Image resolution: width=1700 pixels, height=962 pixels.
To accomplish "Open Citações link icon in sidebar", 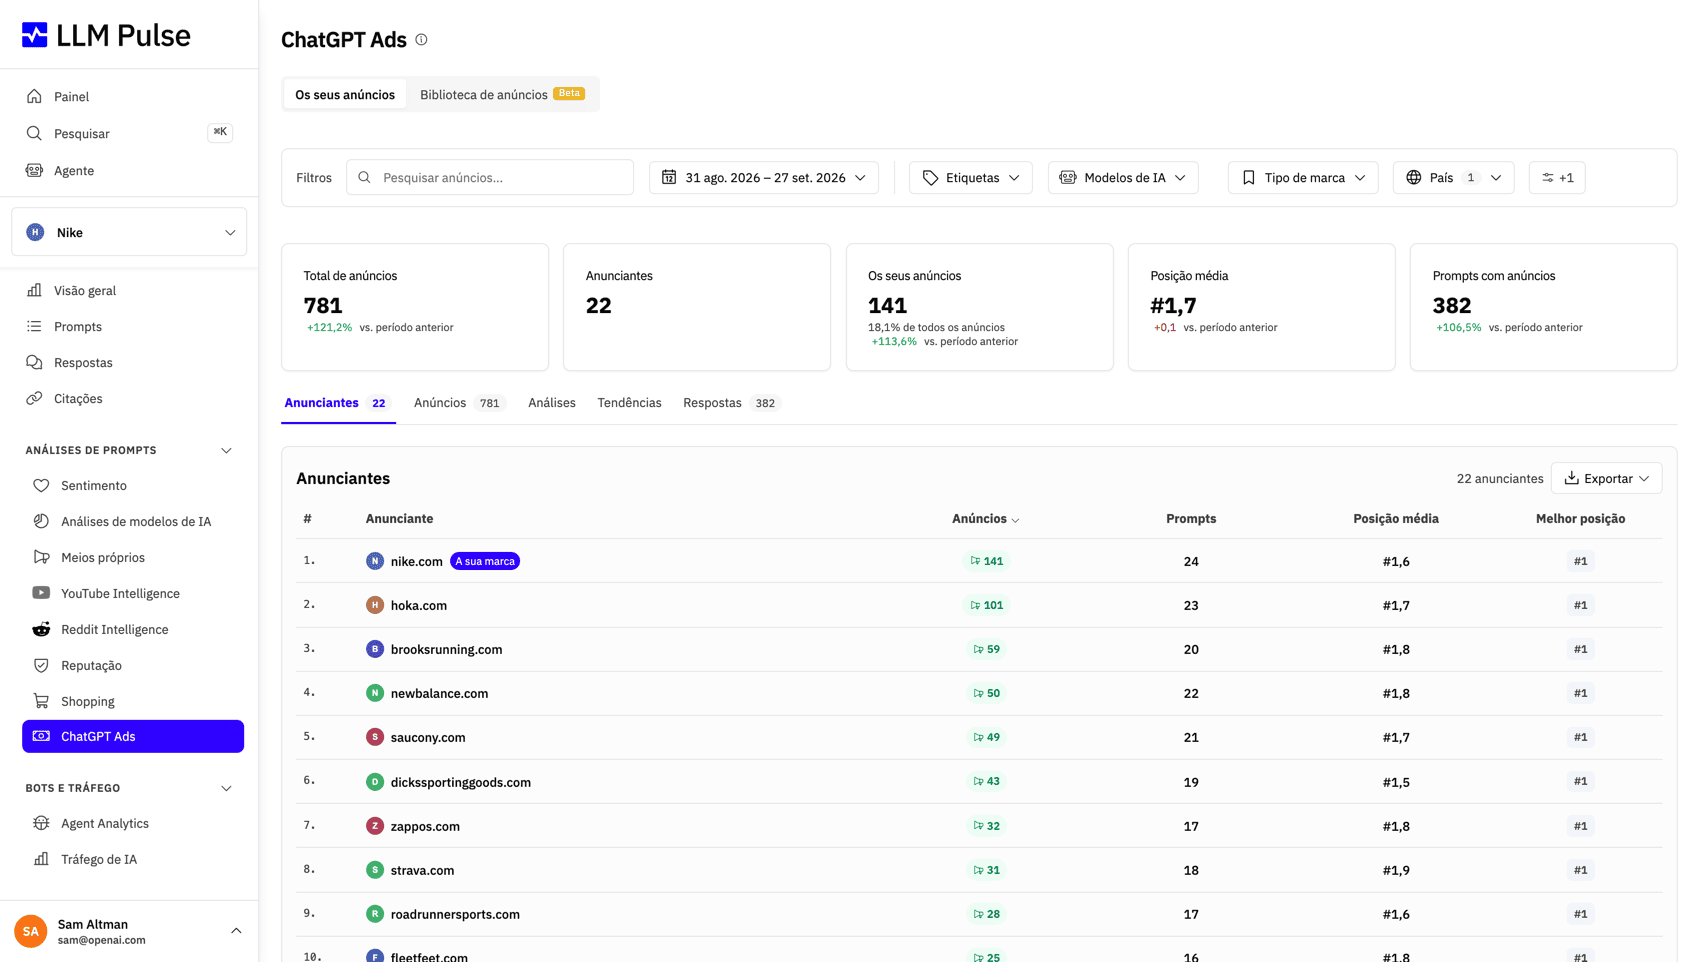I will tap(35, 398).
